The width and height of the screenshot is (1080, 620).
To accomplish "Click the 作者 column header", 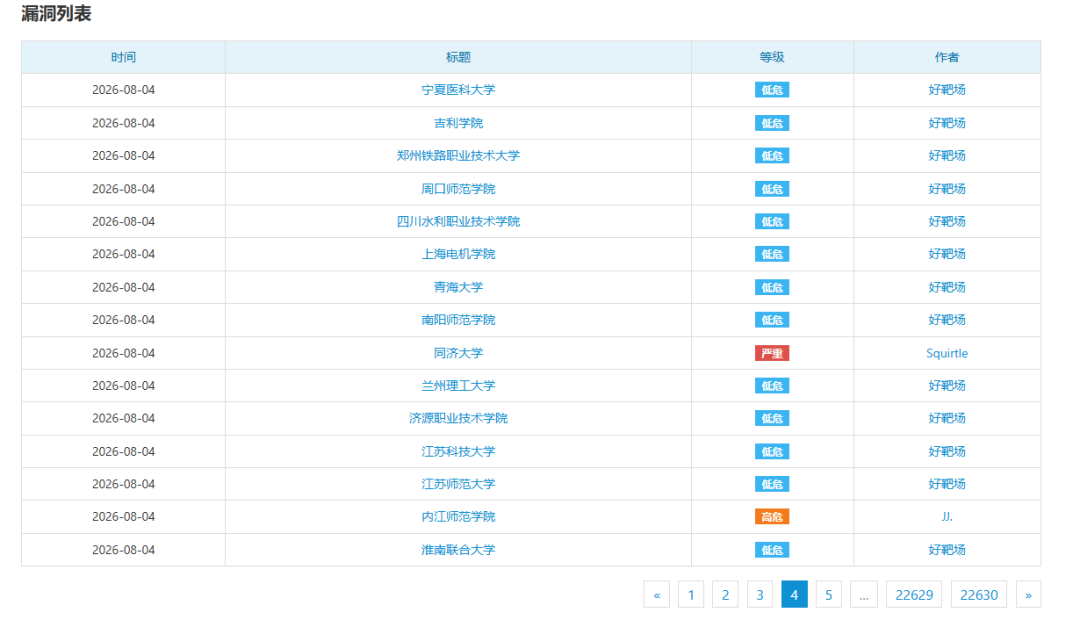I will (x=947, y=57).
